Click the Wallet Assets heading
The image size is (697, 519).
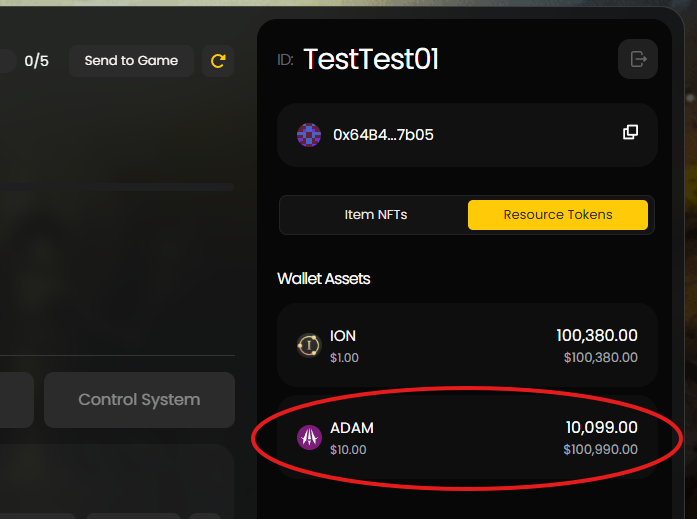tap(323, 279)
